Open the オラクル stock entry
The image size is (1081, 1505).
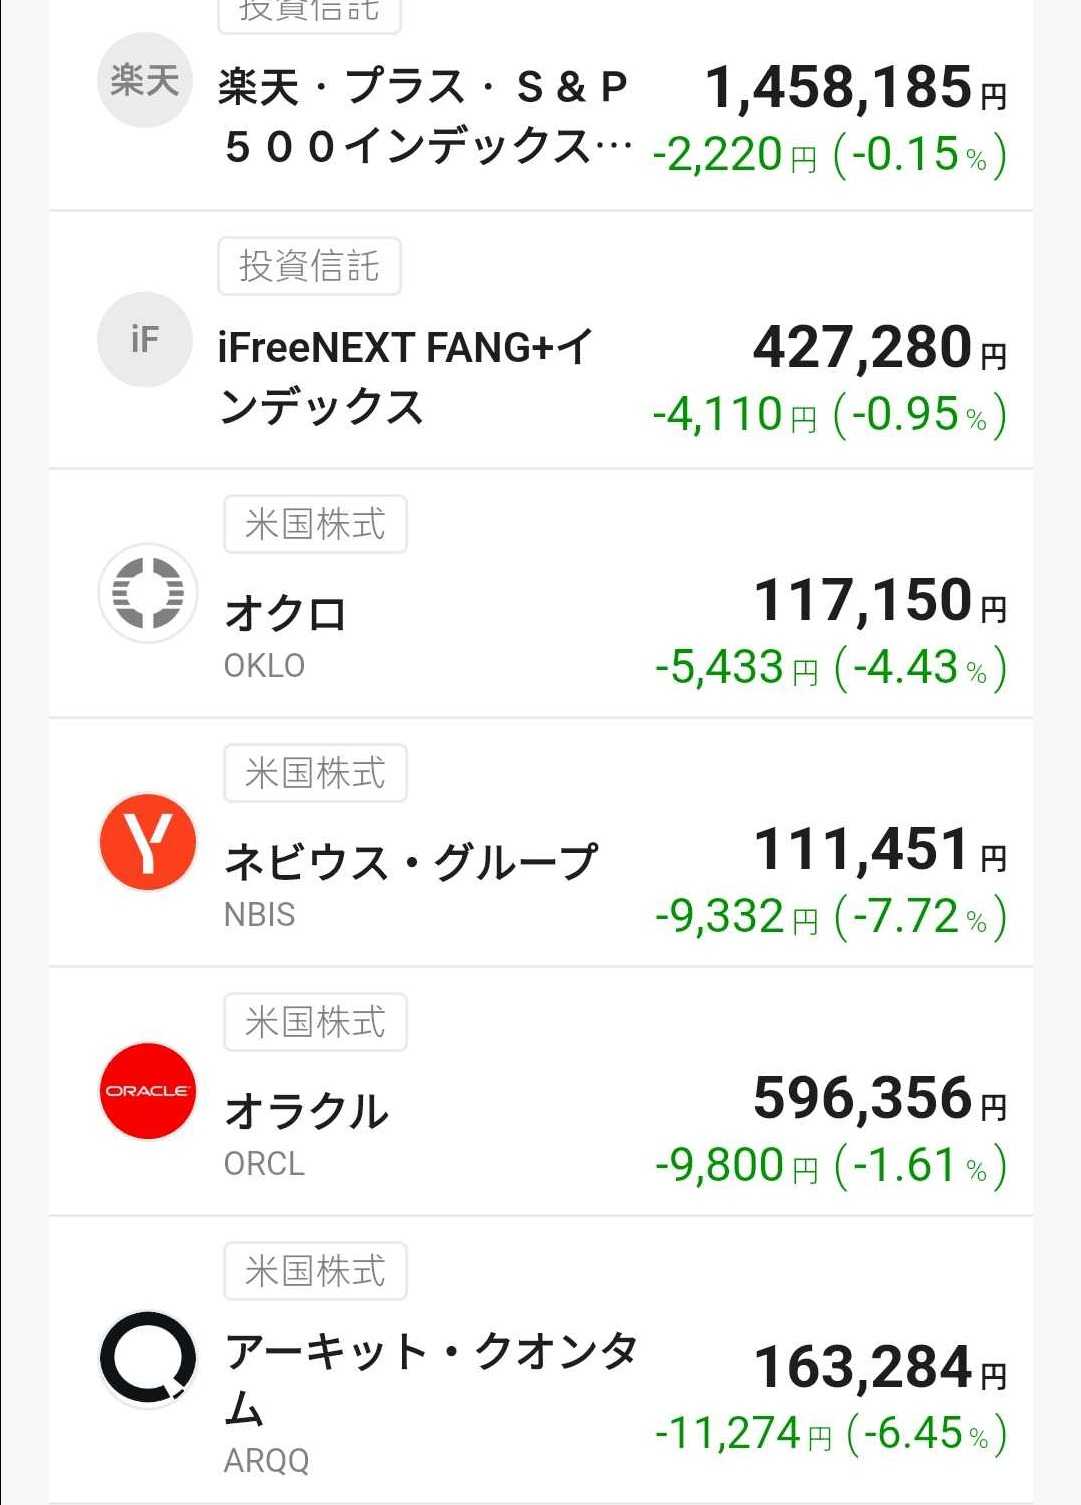[x=306, y=1111]
